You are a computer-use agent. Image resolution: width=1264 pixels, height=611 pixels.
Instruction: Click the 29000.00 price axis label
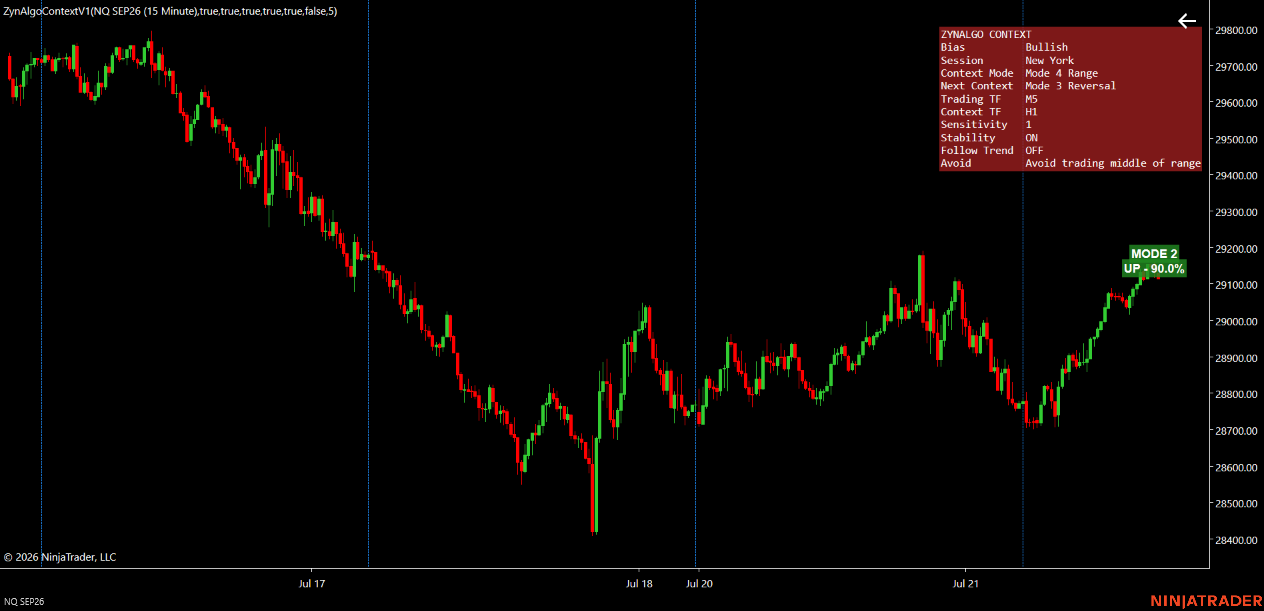(1236, 322)
